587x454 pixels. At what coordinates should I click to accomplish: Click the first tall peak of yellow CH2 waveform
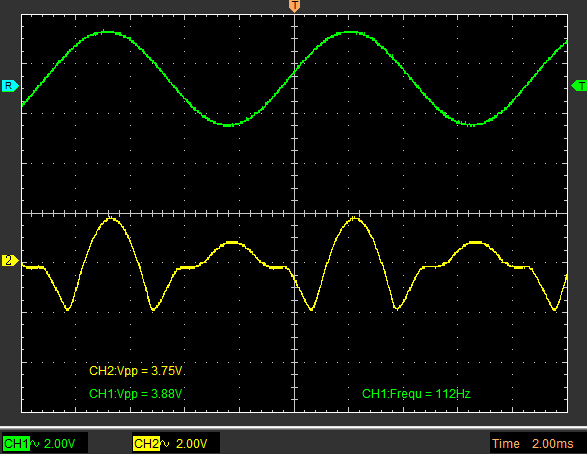click(x=110, y=218)
